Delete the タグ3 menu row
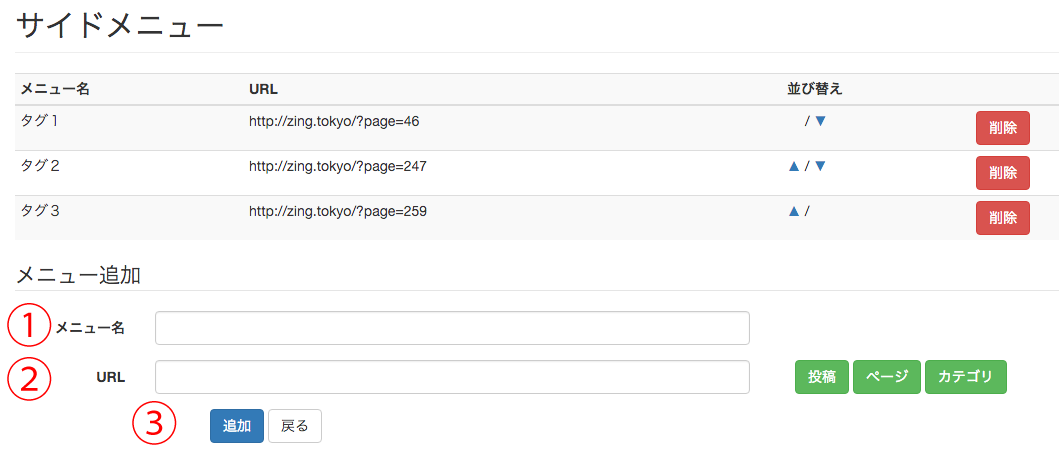This screenshot has width=1059, height=461. coord(1002,218)
